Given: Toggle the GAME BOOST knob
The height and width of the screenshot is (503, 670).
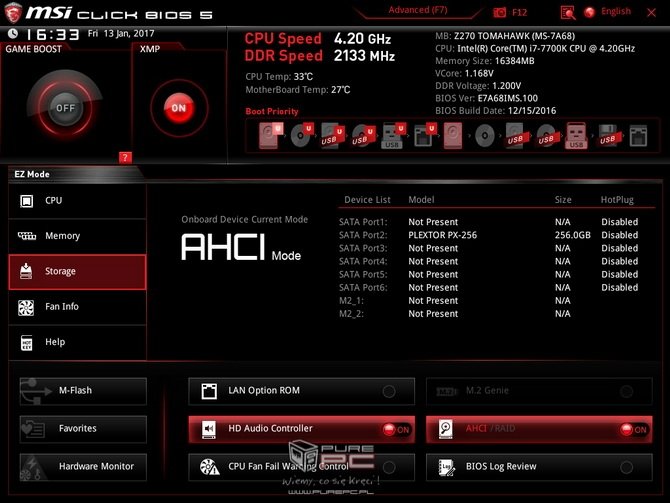Looking at the screenshot, I should [65, 108].
